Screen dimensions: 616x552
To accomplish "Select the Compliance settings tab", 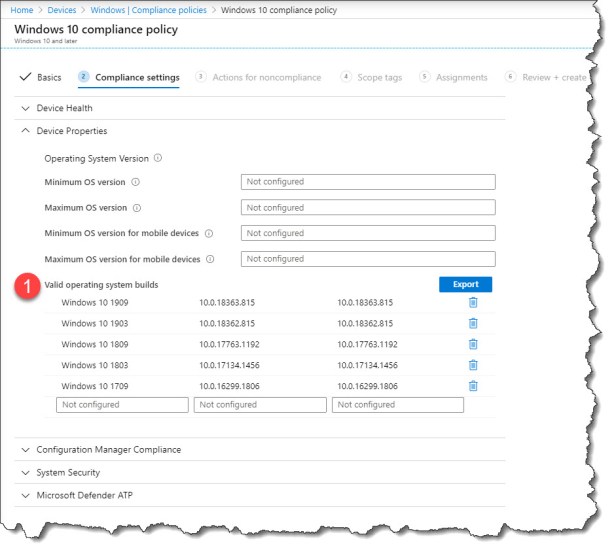I will (129, 77).
